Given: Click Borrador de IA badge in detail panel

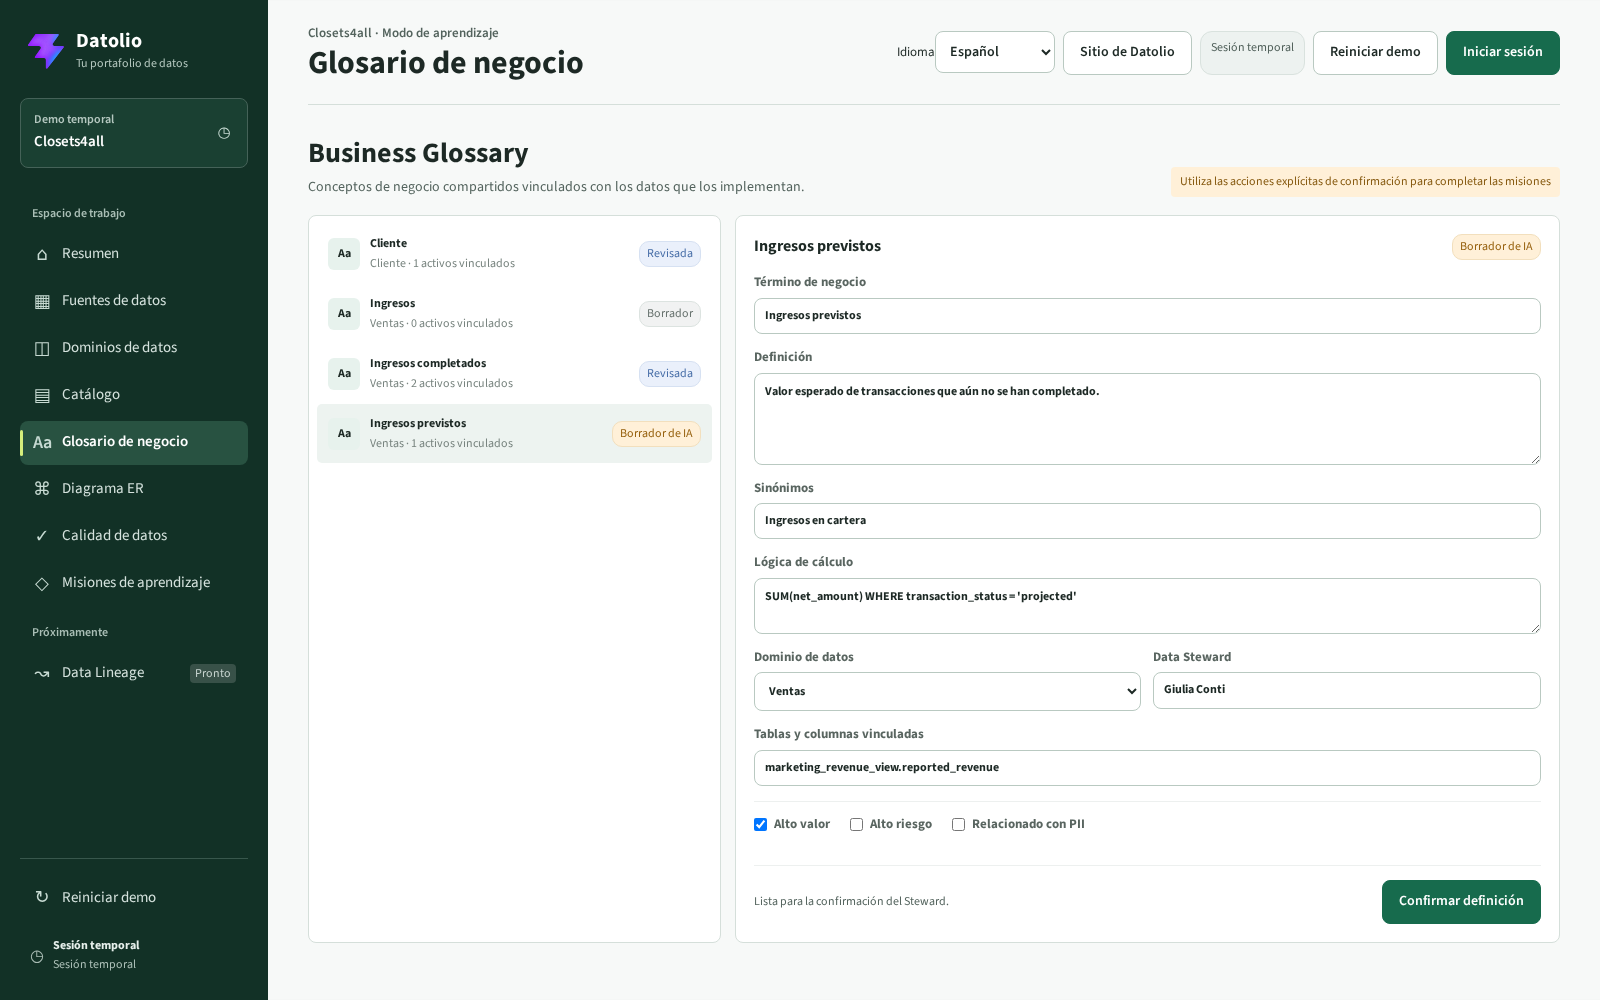Looking at the screenshot, I should point(1496,247).
